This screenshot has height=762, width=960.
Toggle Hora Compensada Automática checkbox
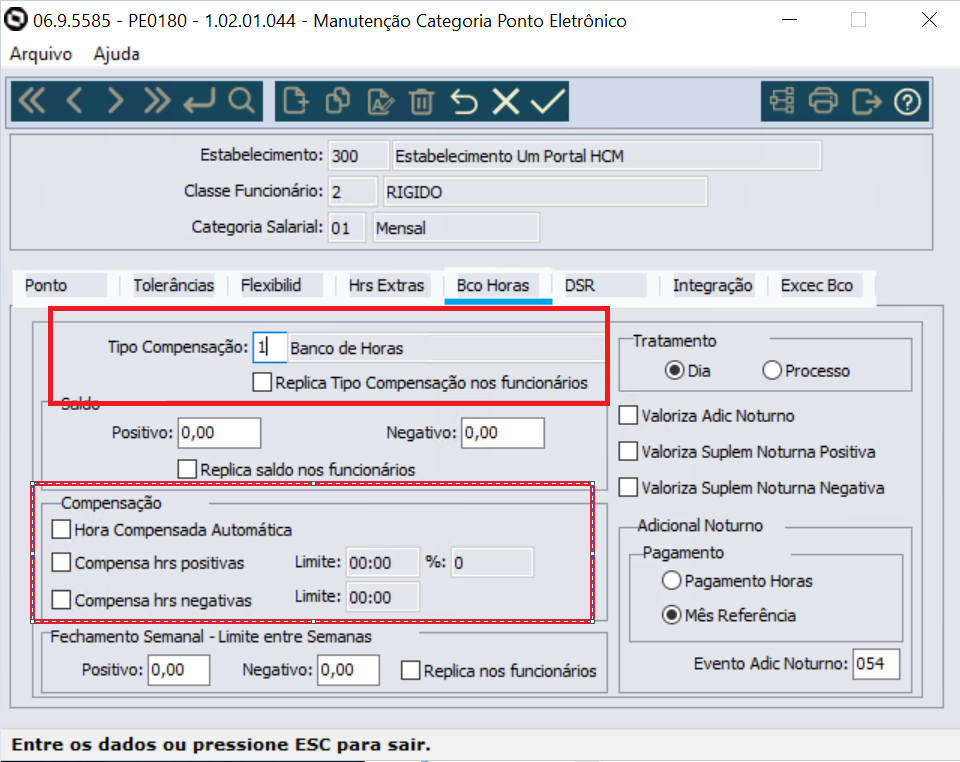pos(61,529)
